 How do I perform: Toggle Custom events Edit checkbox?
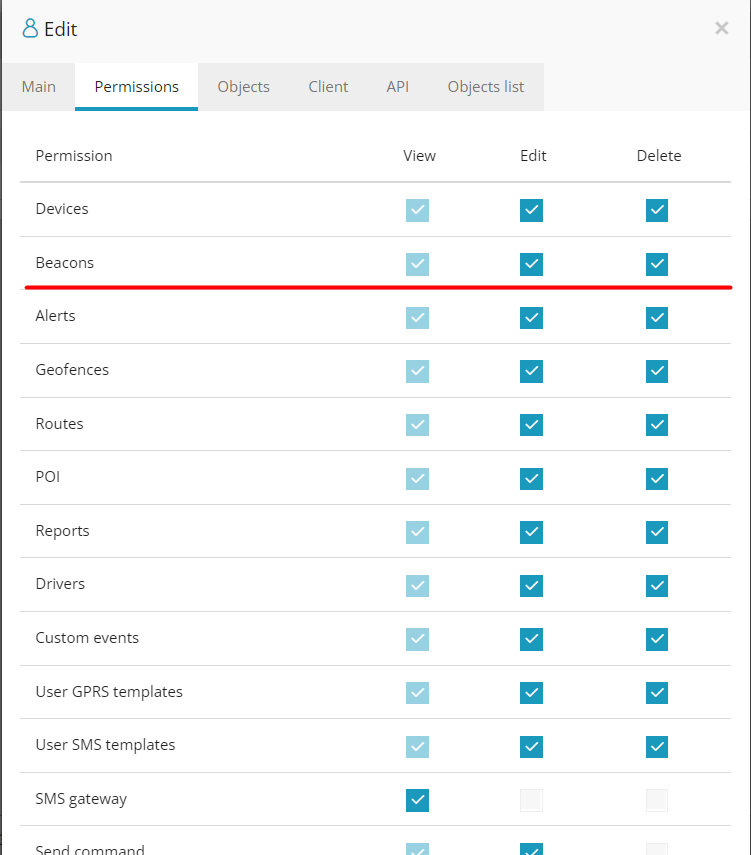(531, 639)
